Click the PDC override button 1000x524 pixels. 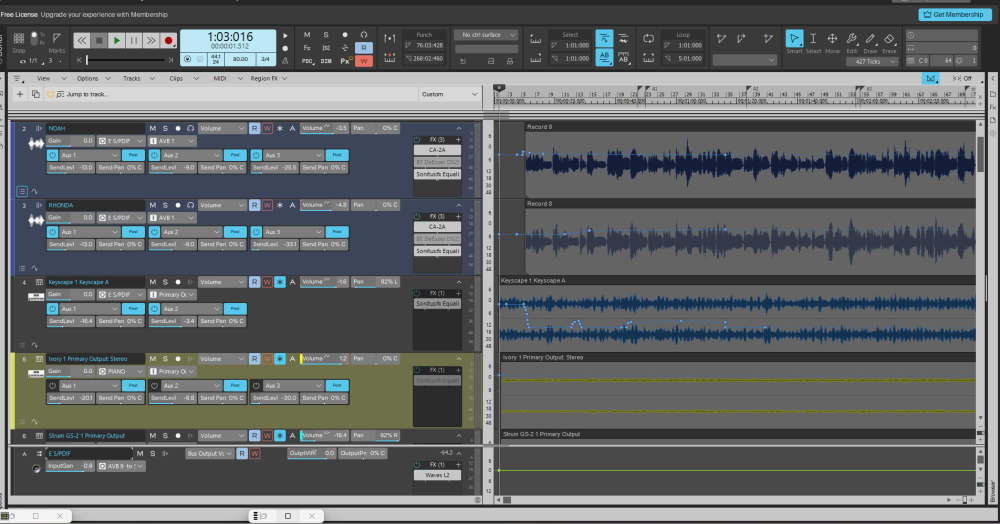307,61
